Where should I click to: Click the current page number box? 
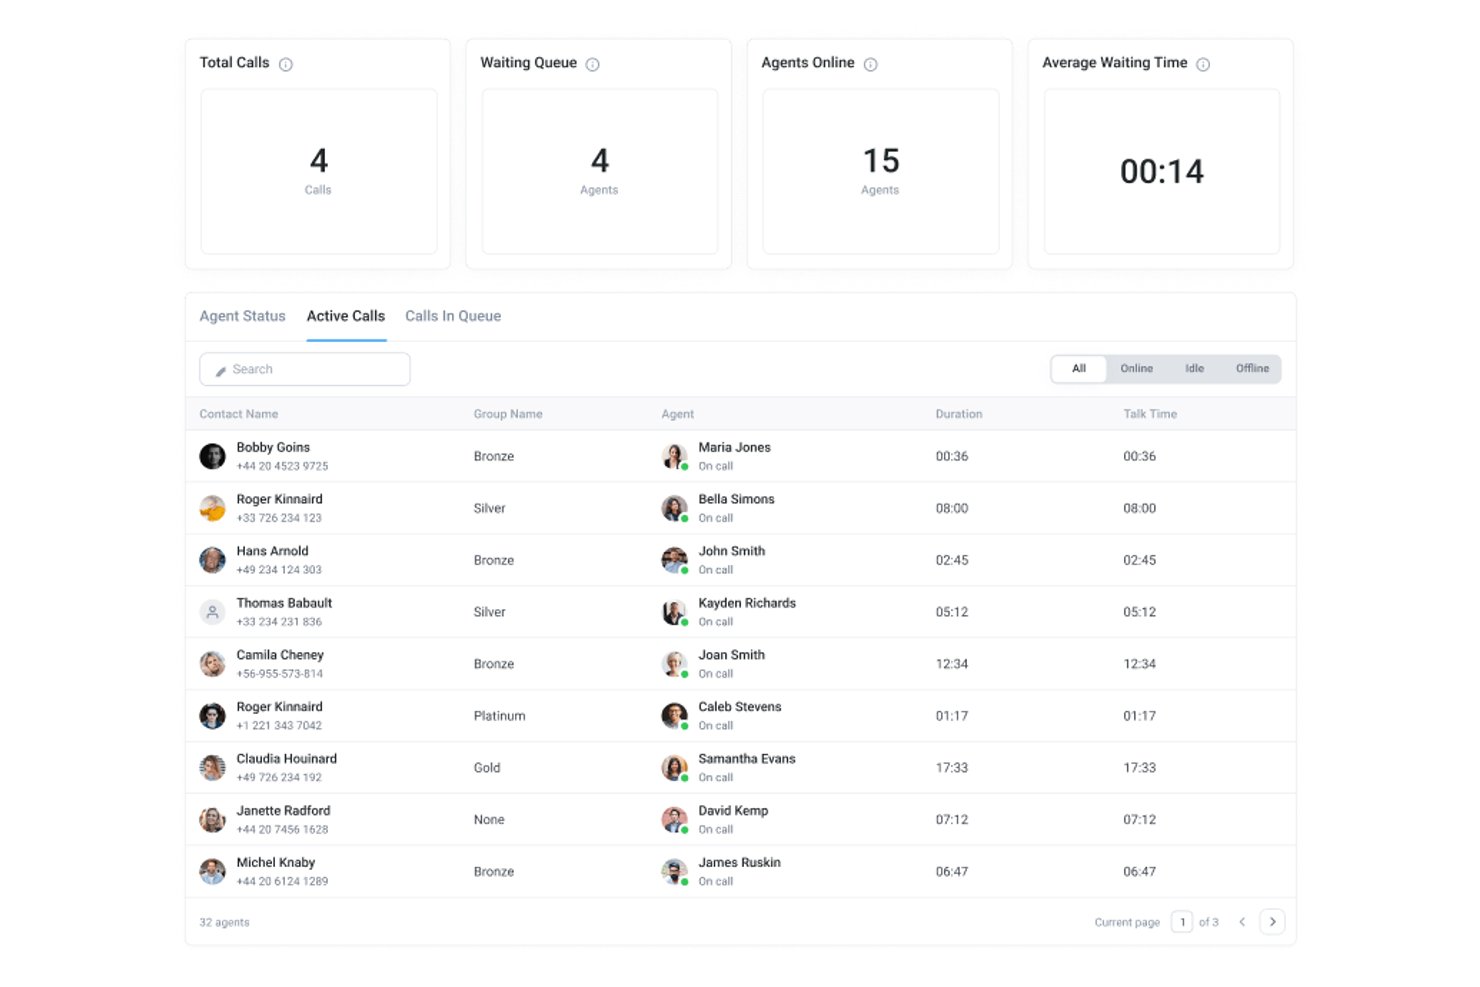[1182, 922]
